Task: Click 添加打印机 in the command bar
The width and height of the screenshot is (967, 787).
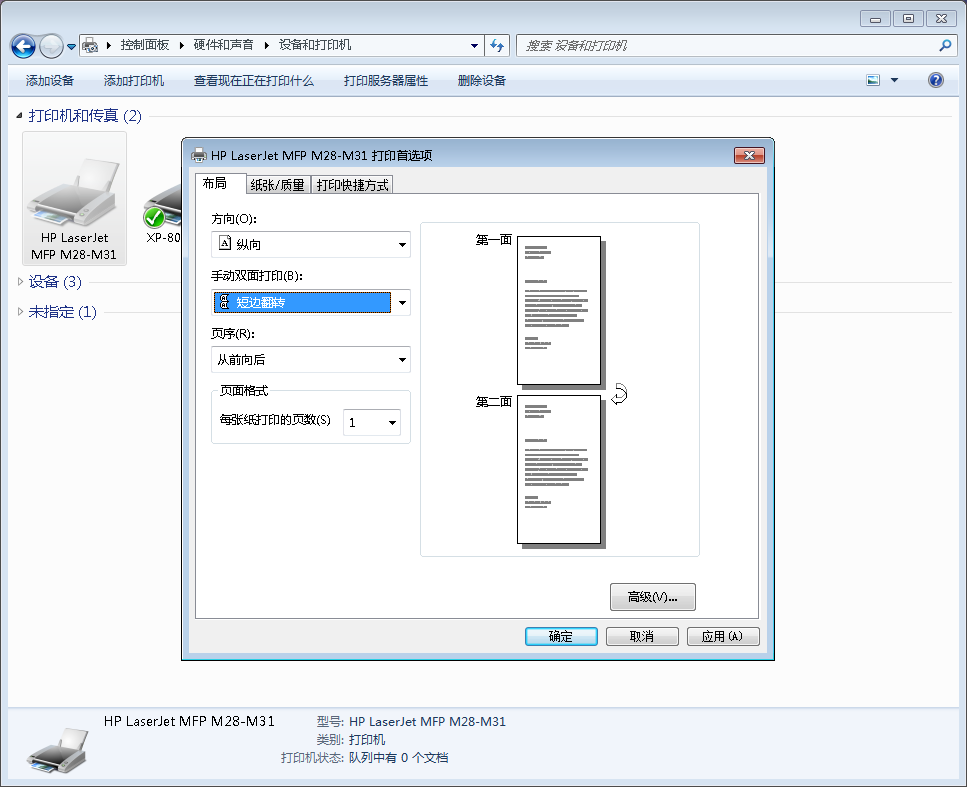Action: 134,81
